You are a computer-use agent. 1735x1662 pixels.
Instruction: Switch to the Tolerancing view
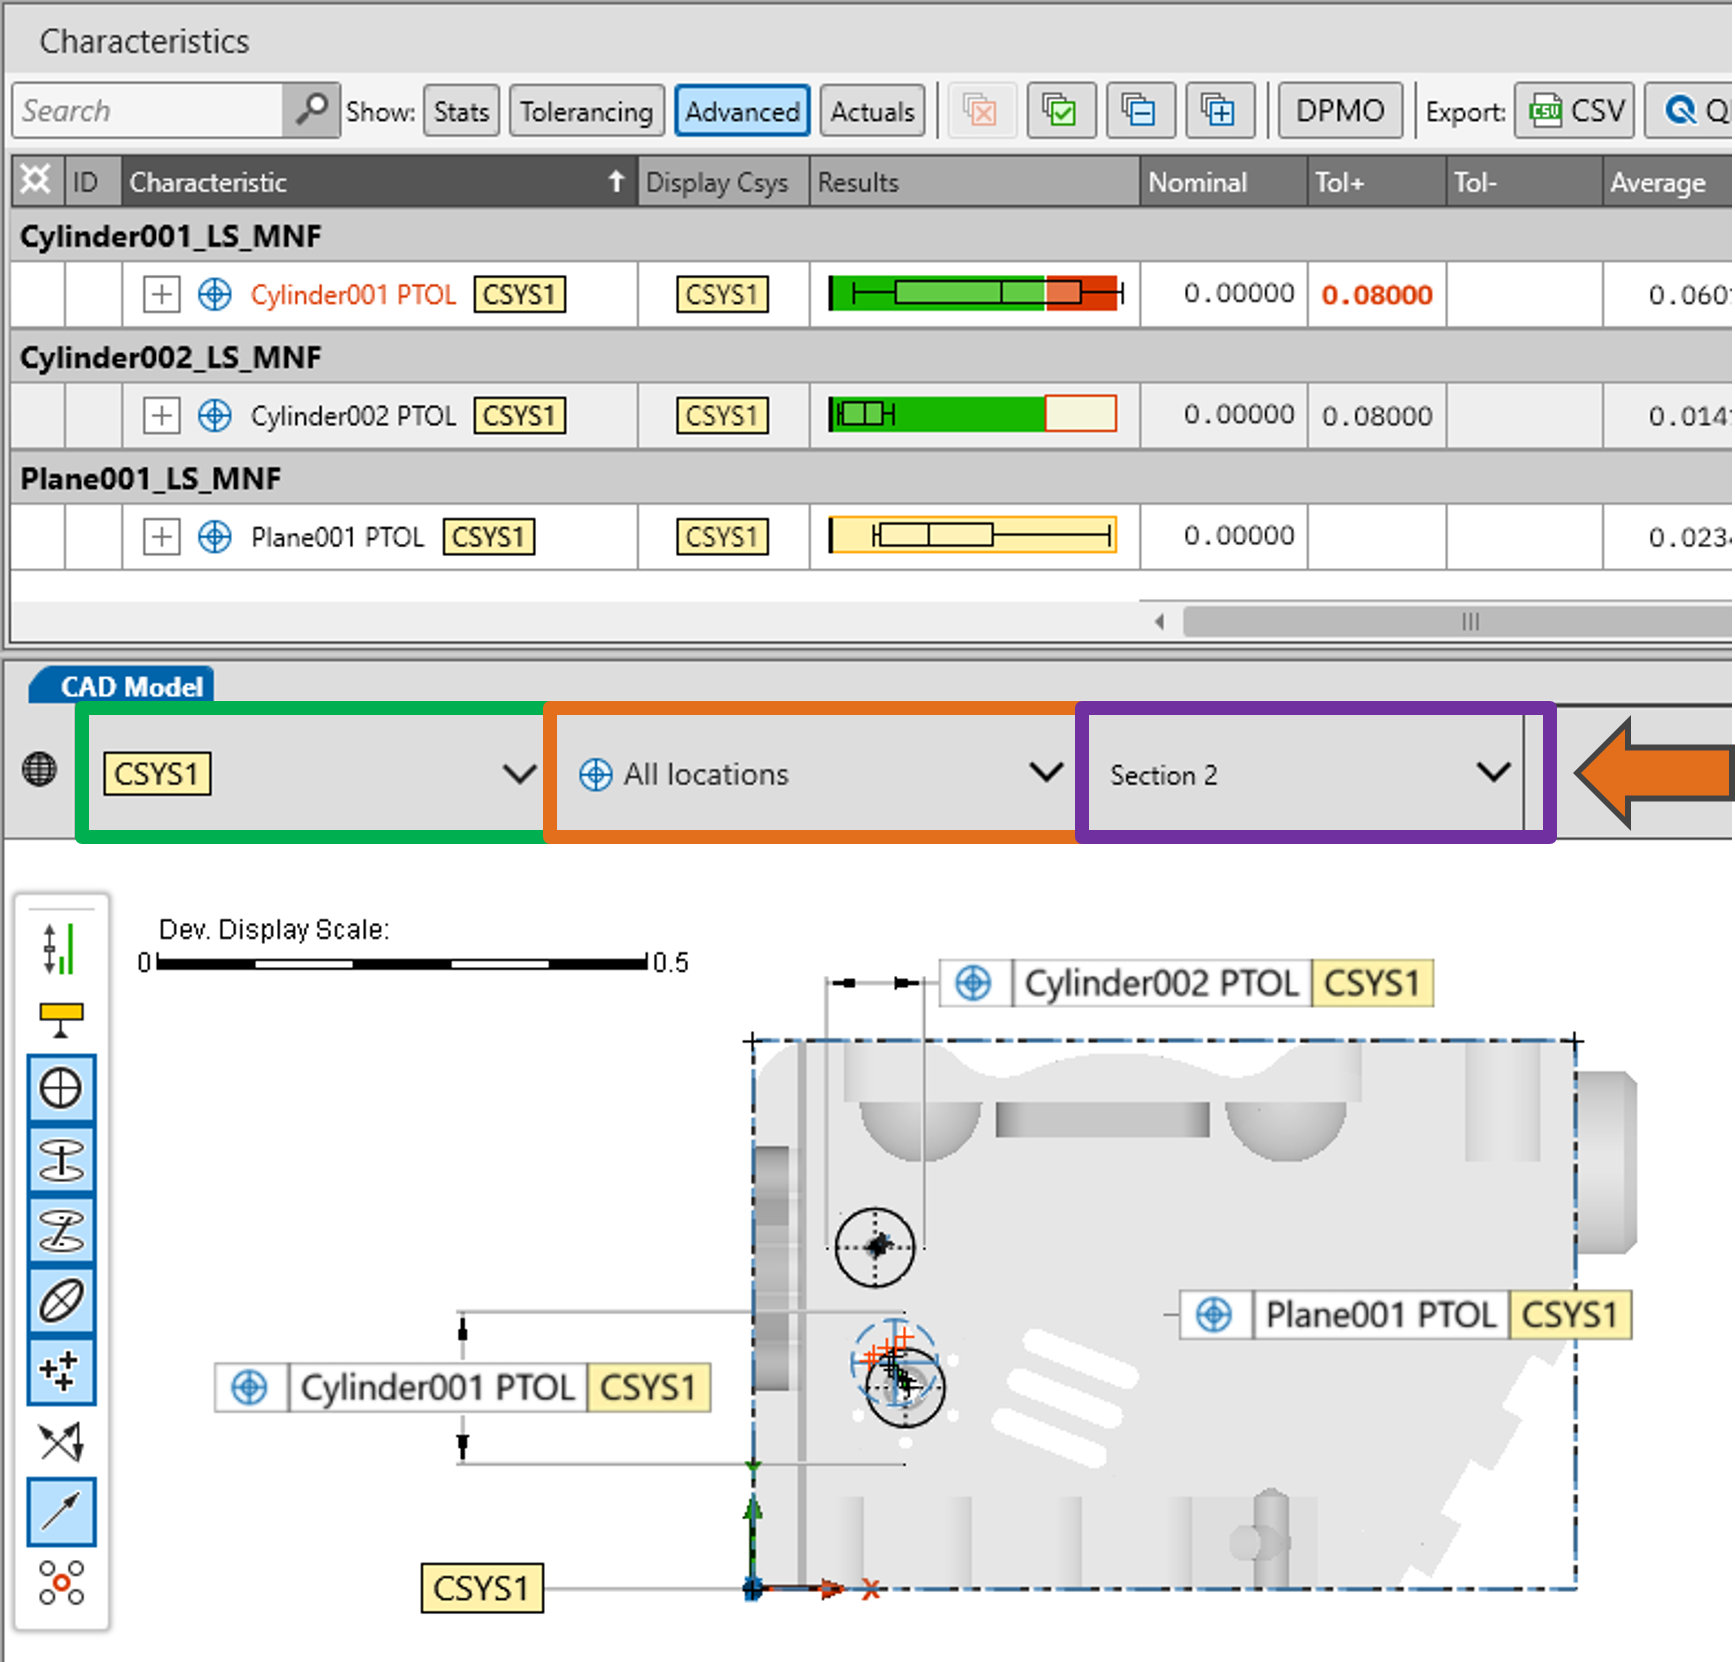pyautogui.click(x=586, y=111)
